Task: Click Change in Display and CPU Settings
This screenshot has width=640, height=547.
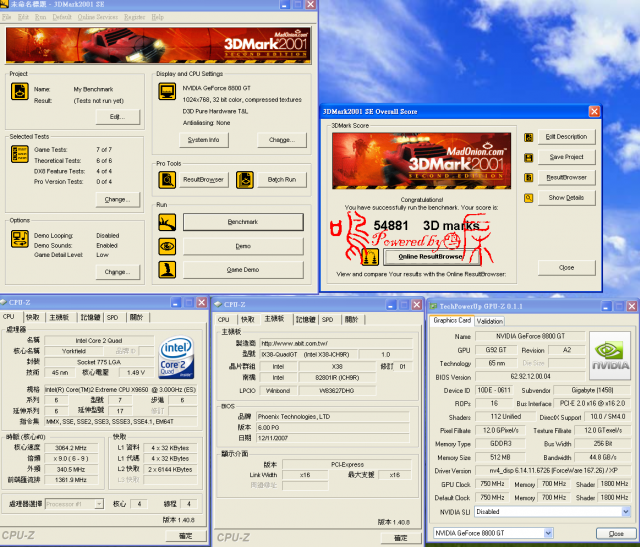Action: pyautogui.click(x=282, y=140)
